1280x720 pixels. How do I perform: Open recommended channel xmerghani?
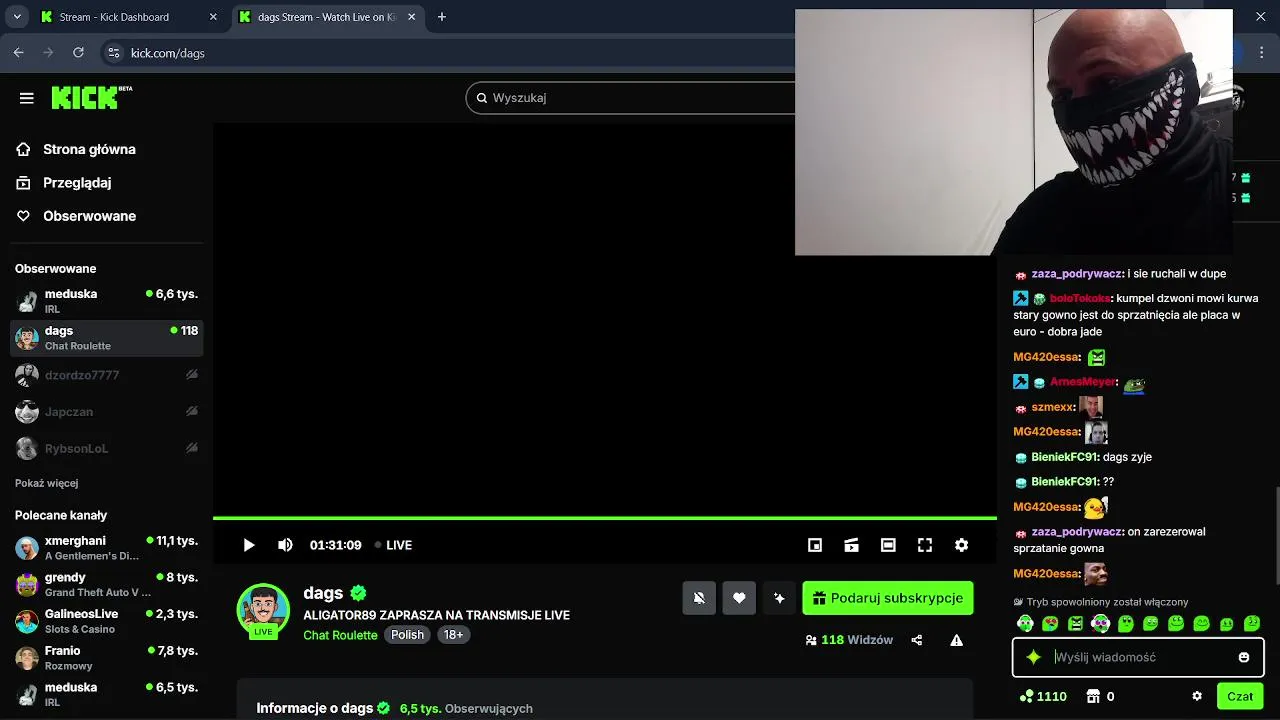[x=107, y=548]
